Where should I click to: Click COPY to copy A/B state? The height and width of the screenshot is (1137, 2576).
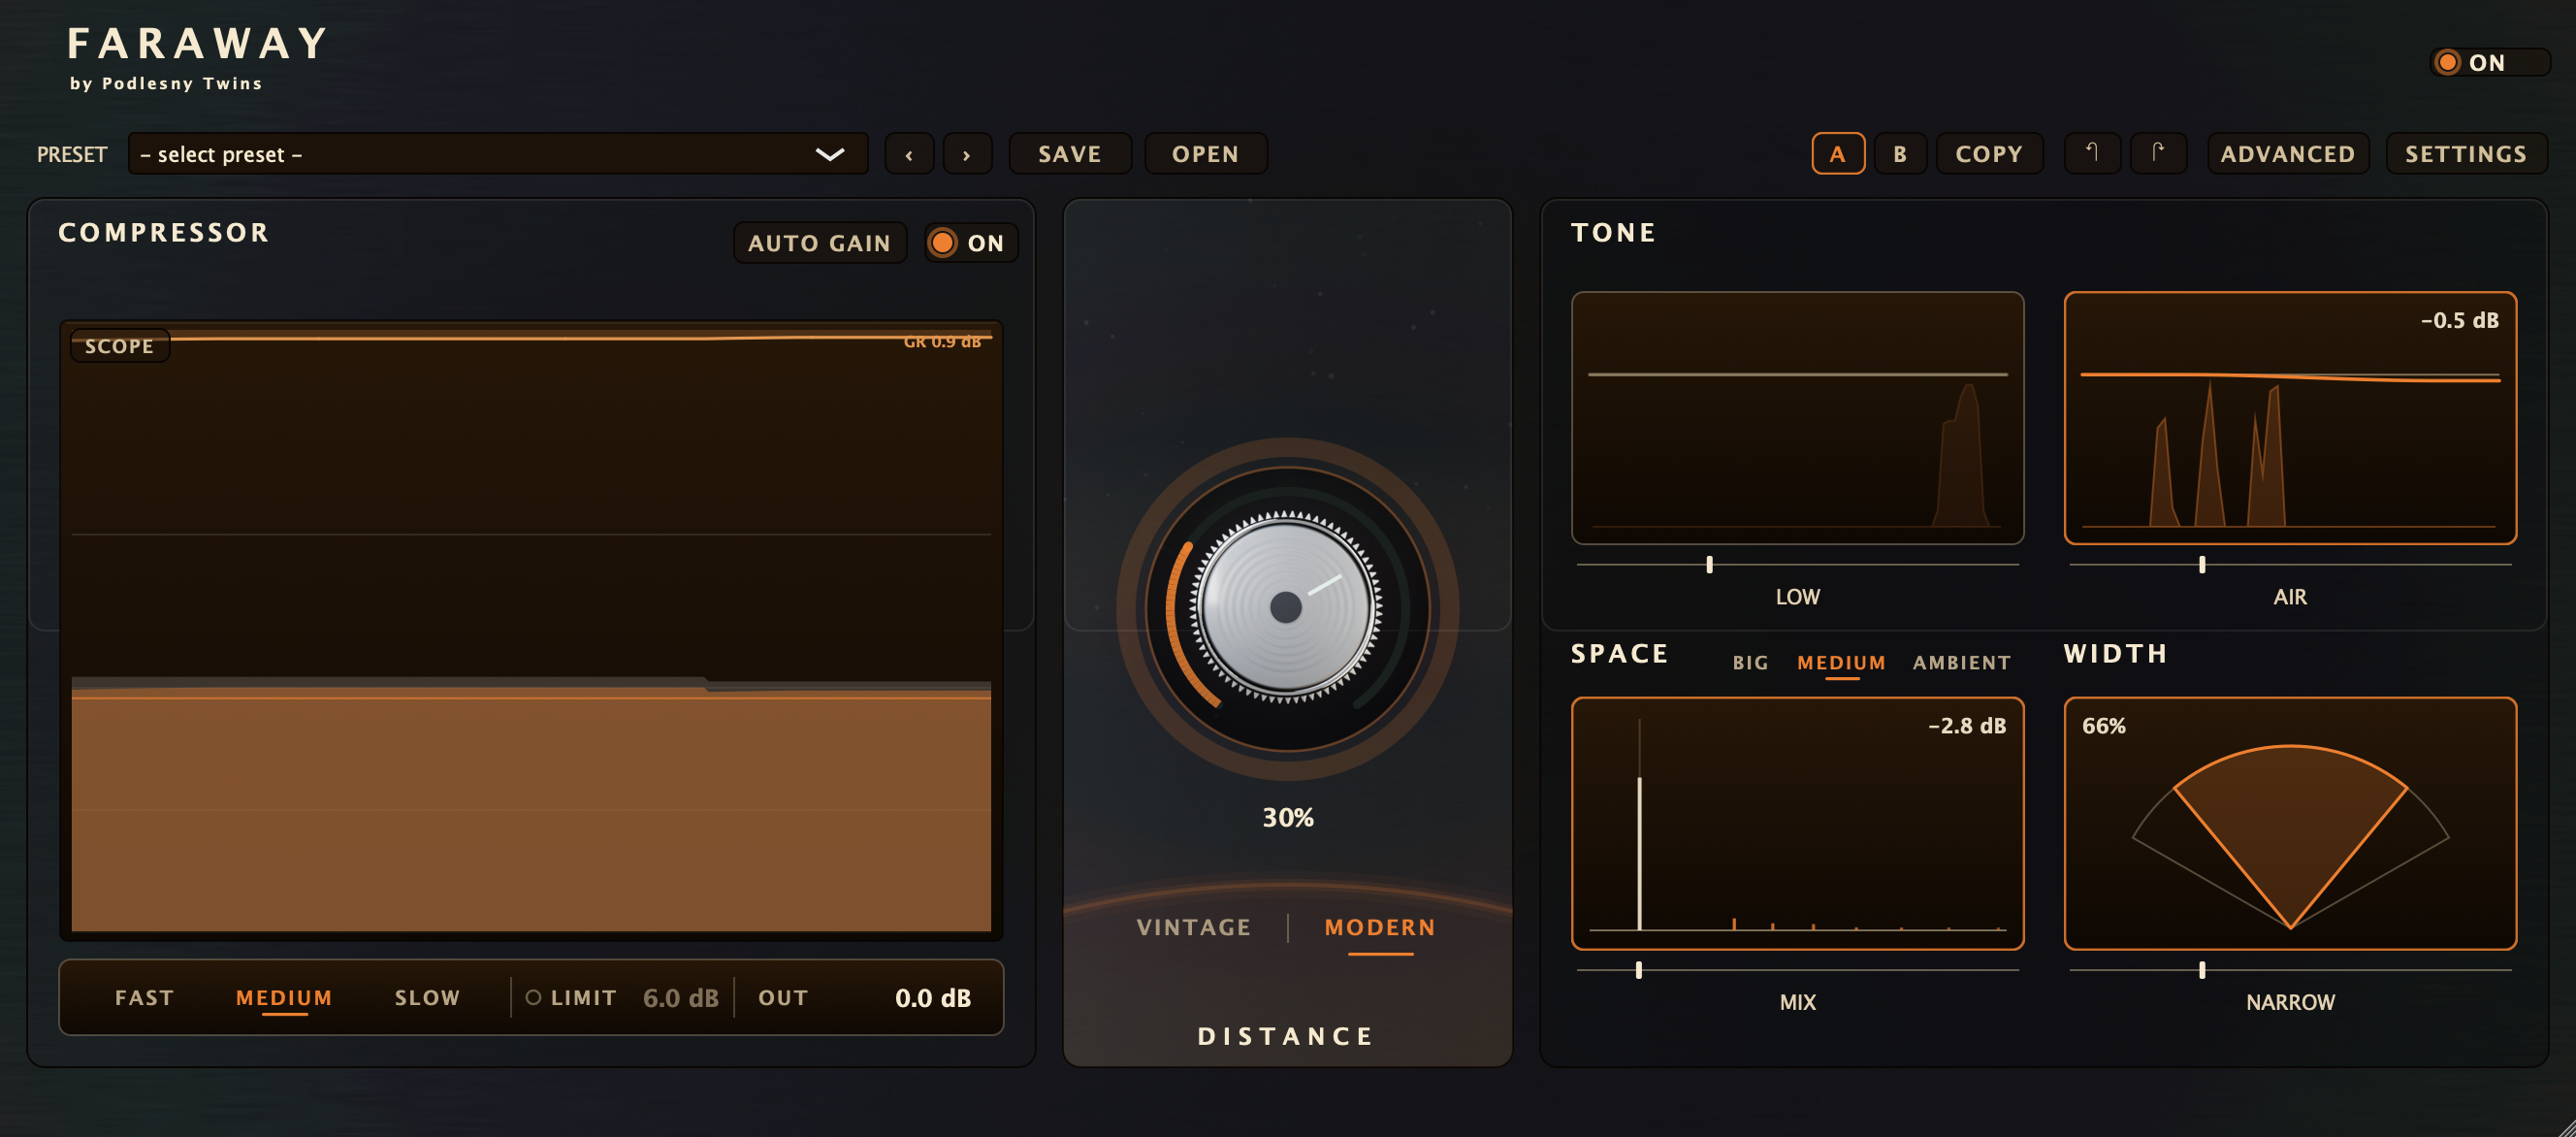(x=1990, y=154)
